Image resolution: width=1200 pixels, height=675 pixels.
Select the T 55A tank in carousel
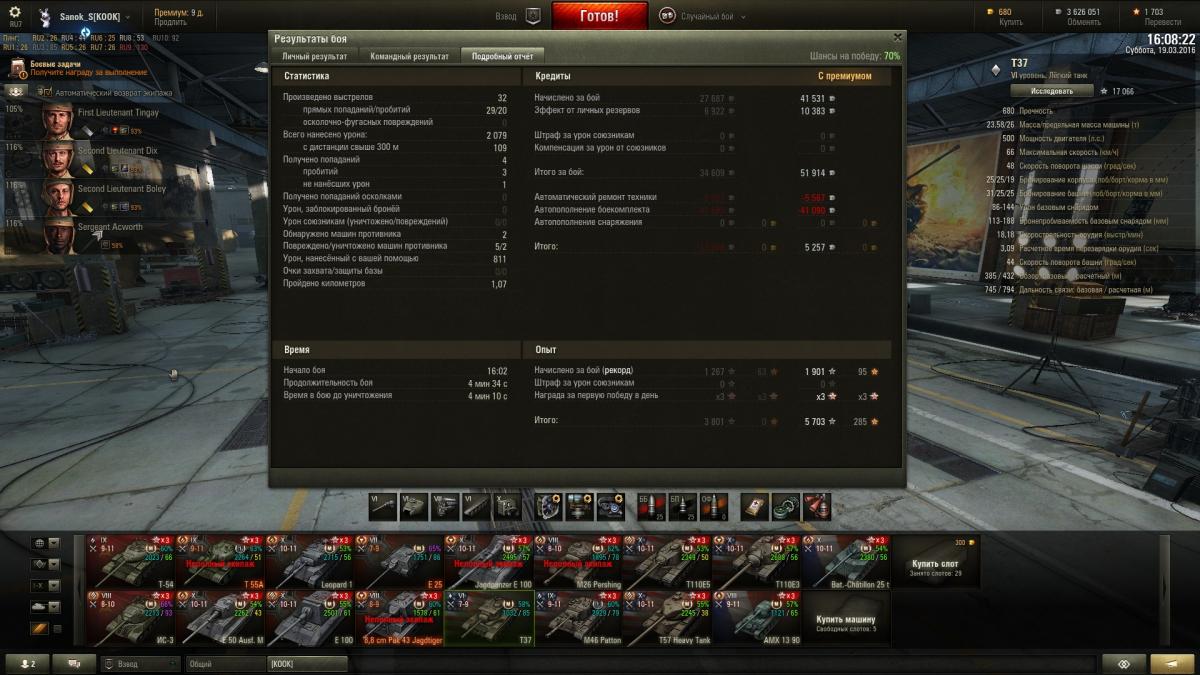click(x=220, y=562)
